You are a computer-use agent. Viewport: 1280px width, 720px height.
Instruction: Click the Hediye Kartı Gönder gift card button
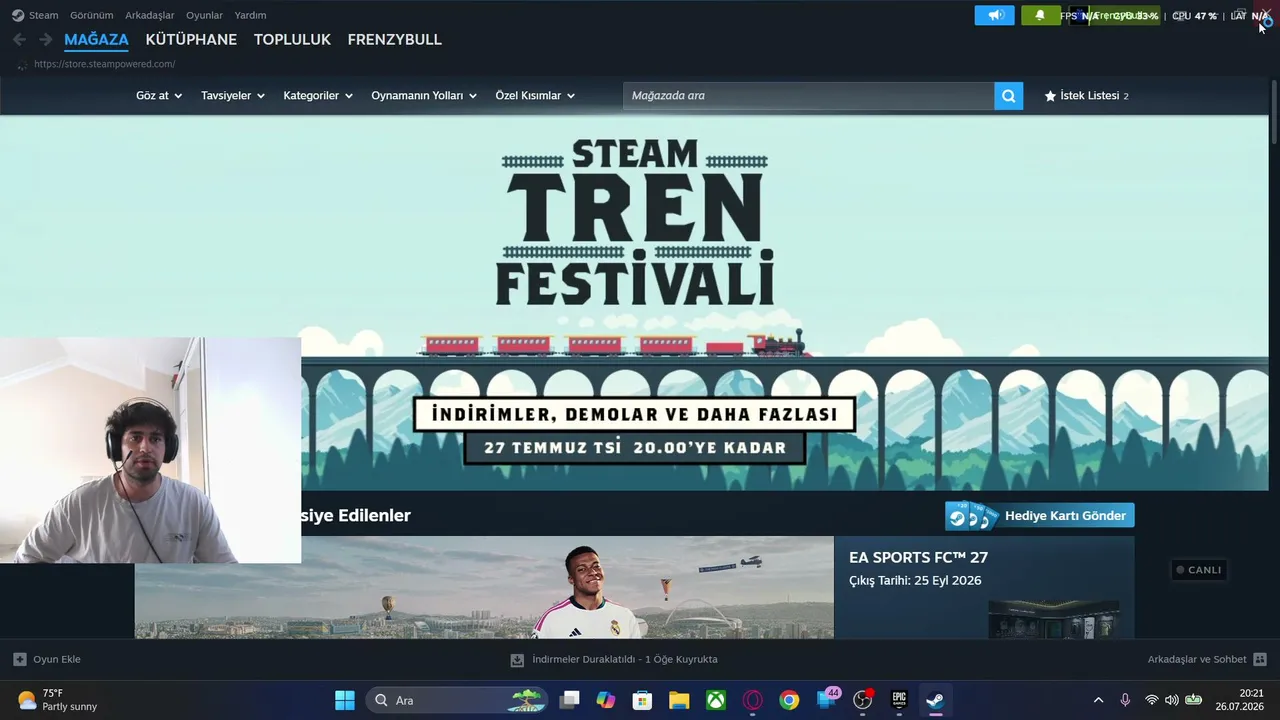[x=1040, y=516]
